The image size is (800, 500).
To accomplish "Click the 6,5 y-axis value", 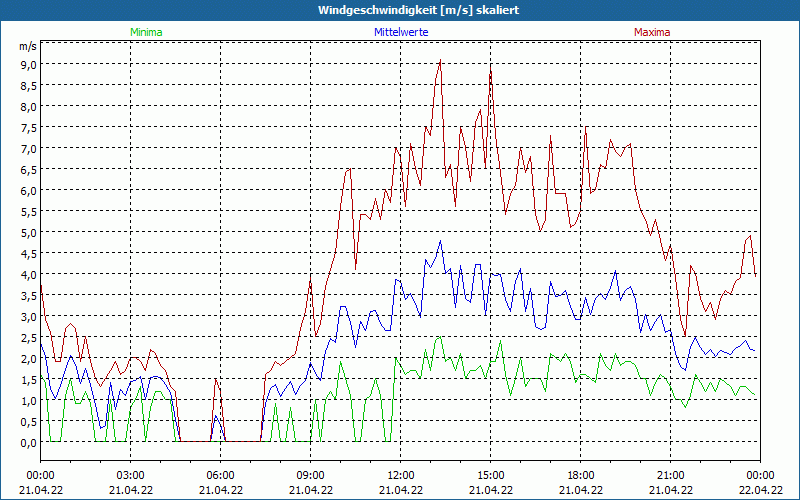I will click(x=28, y=169).
